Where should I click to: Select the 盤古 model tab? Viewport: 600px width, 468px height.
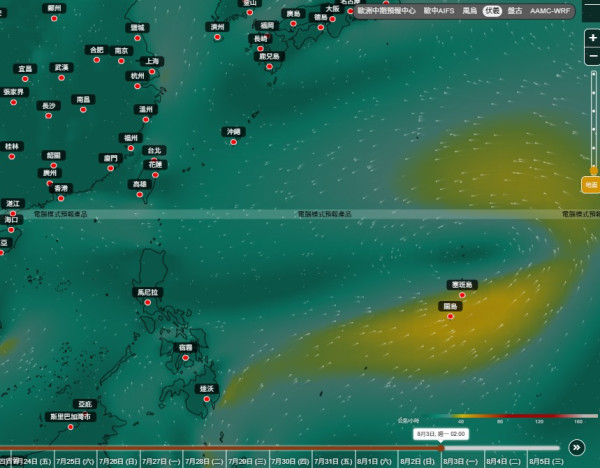tap(515, 11)
